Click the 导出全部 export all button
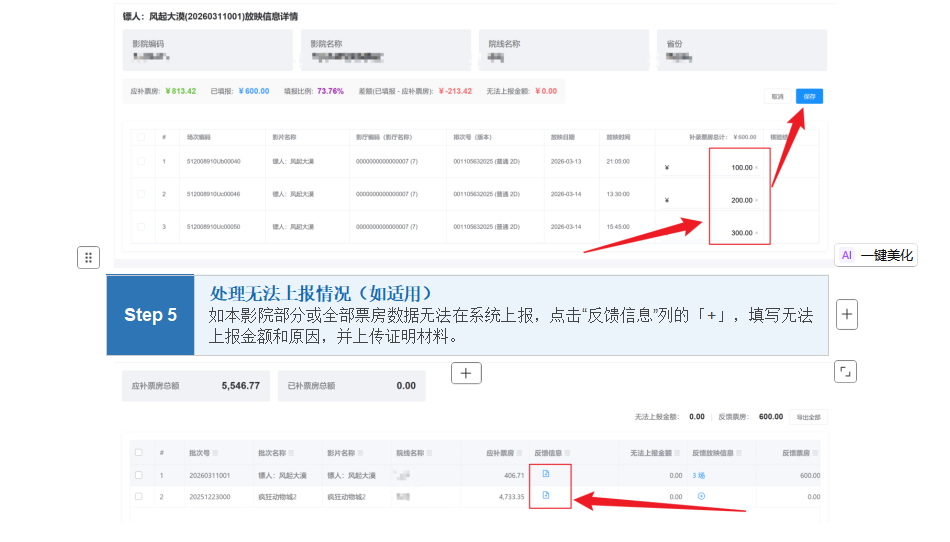Image resolution: width=950 pixels, height=542 pixels. pyautogui.click(x=808, y=417)
